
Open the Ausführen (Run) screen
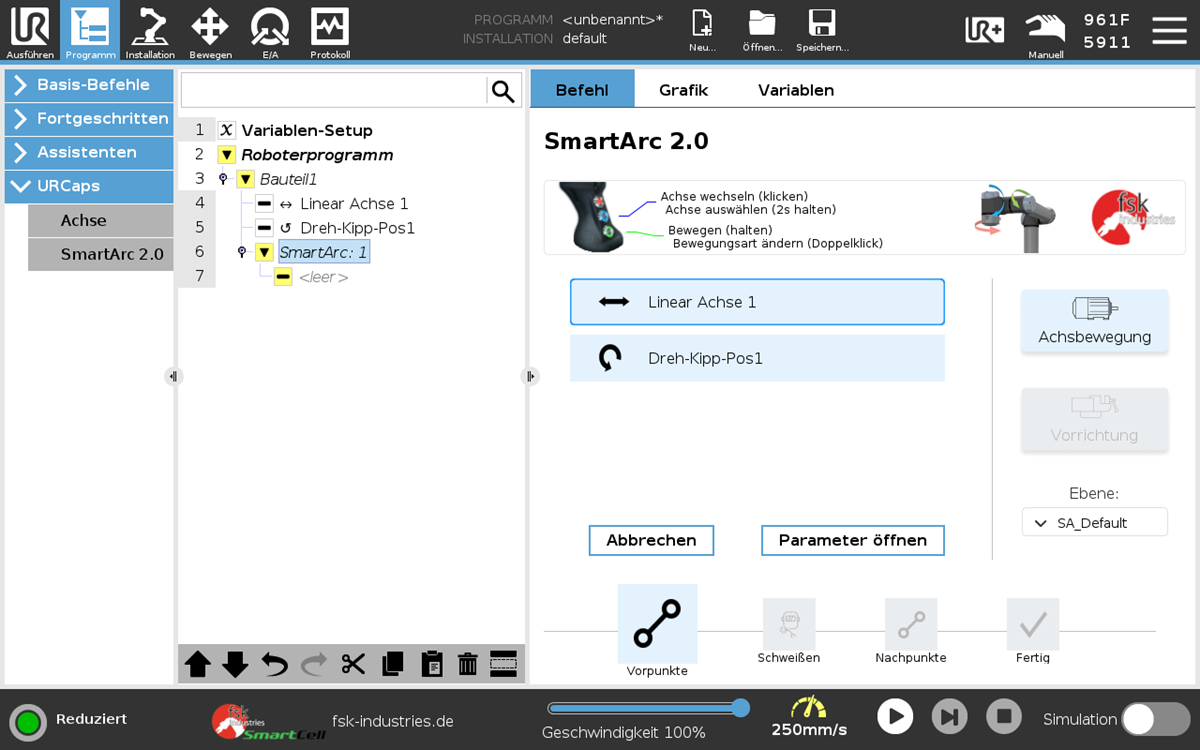click(30, 31)
